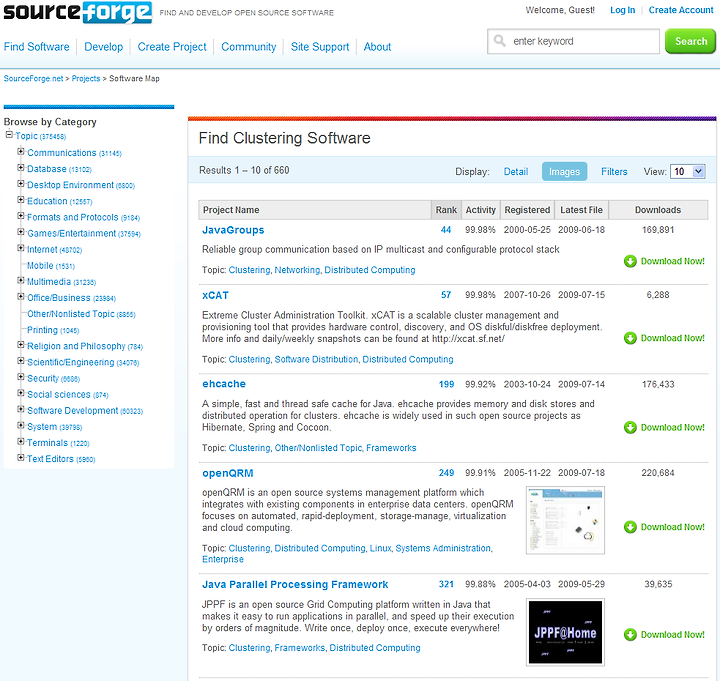This screenshot has width=720, height=681.
Task: Click the Create Account link
Action: pos(681,10)
